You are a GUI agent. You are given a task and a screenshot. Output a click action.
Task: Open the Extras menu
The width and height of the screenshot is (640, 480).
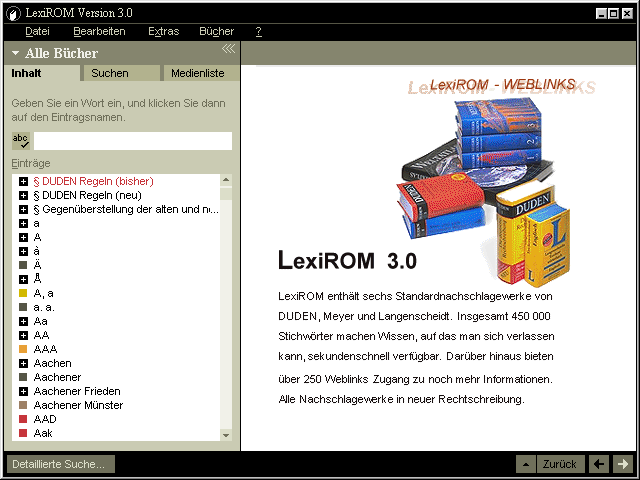[x=164, y=31]
